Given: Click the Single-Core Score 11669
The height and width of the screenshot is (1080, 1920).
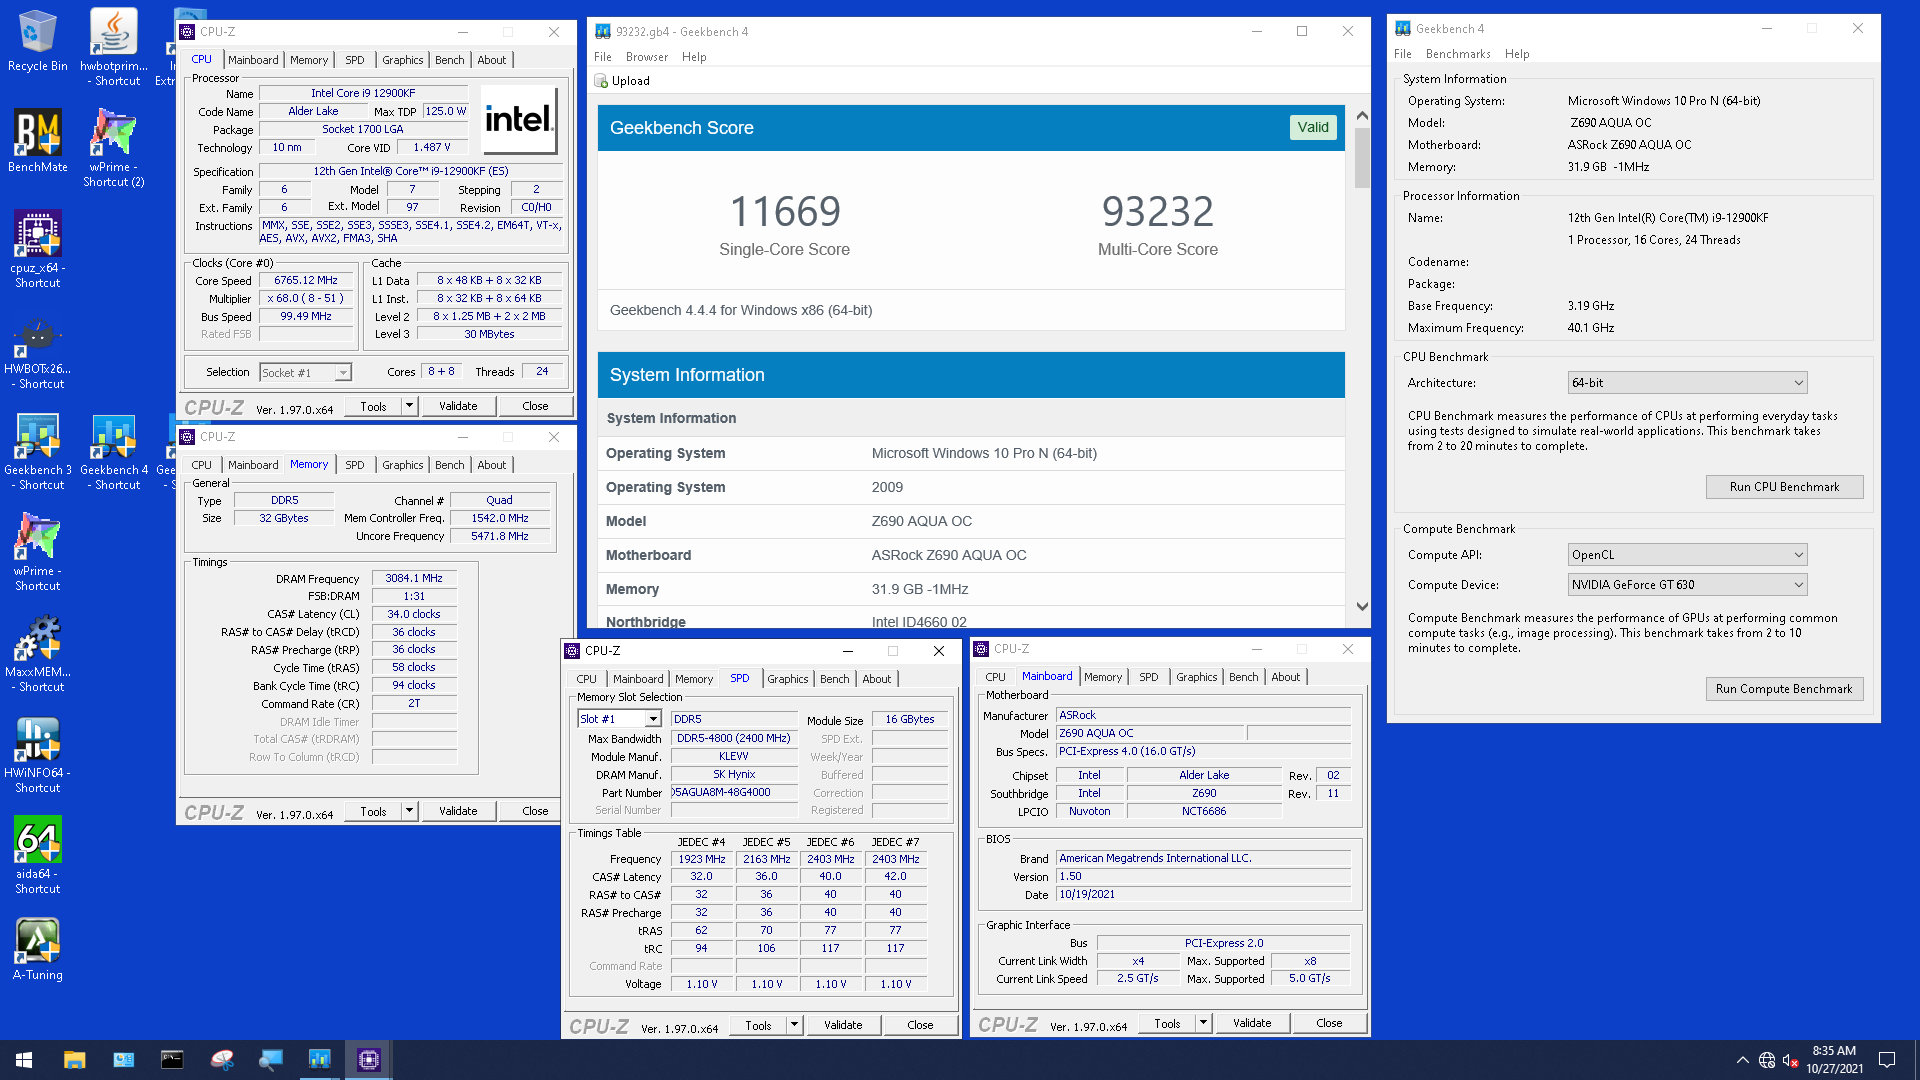Looking at the screenshot, I should point(785,211).
